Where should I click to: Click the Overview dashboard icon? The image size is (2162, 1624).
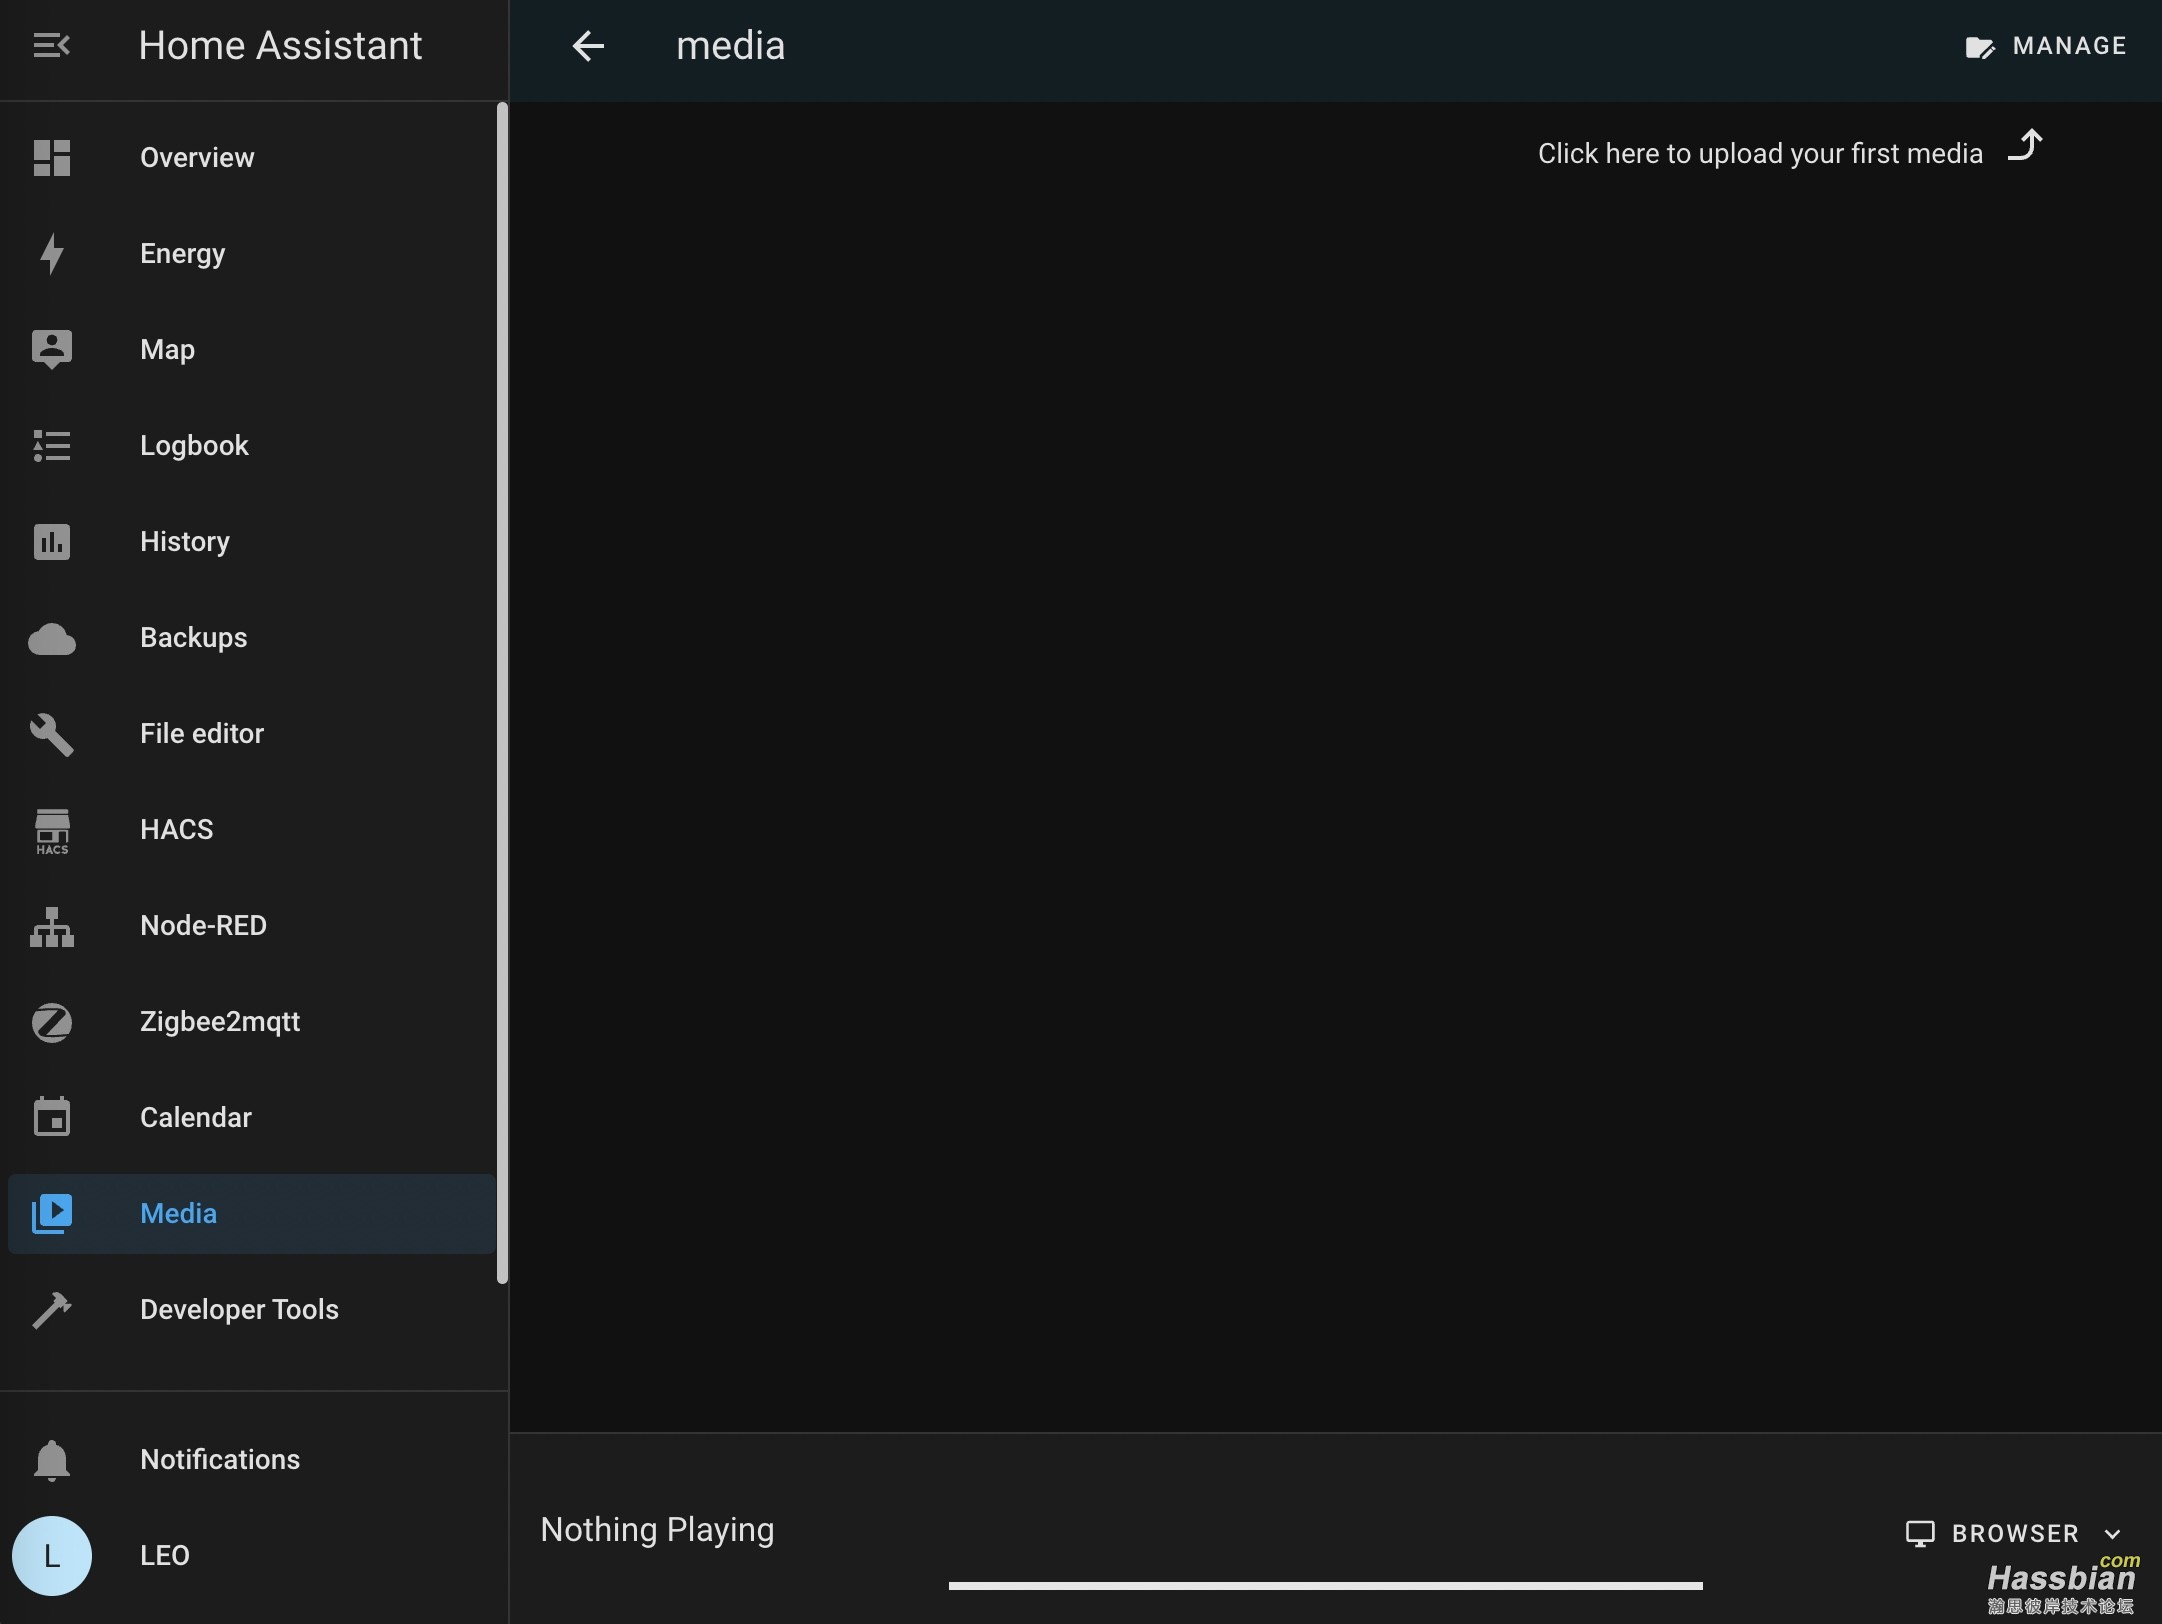point(52,158)
